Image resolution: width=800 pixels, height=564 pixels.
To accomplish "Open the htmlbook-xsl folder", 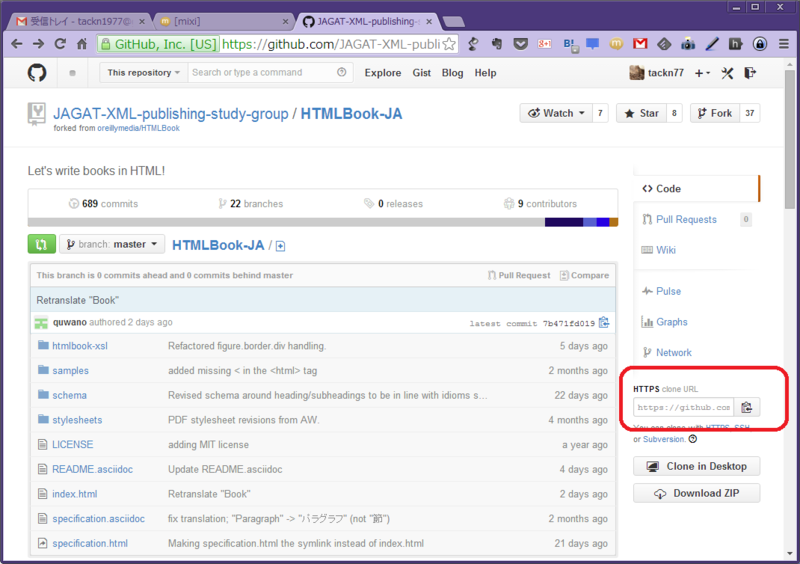I will 80,346.
